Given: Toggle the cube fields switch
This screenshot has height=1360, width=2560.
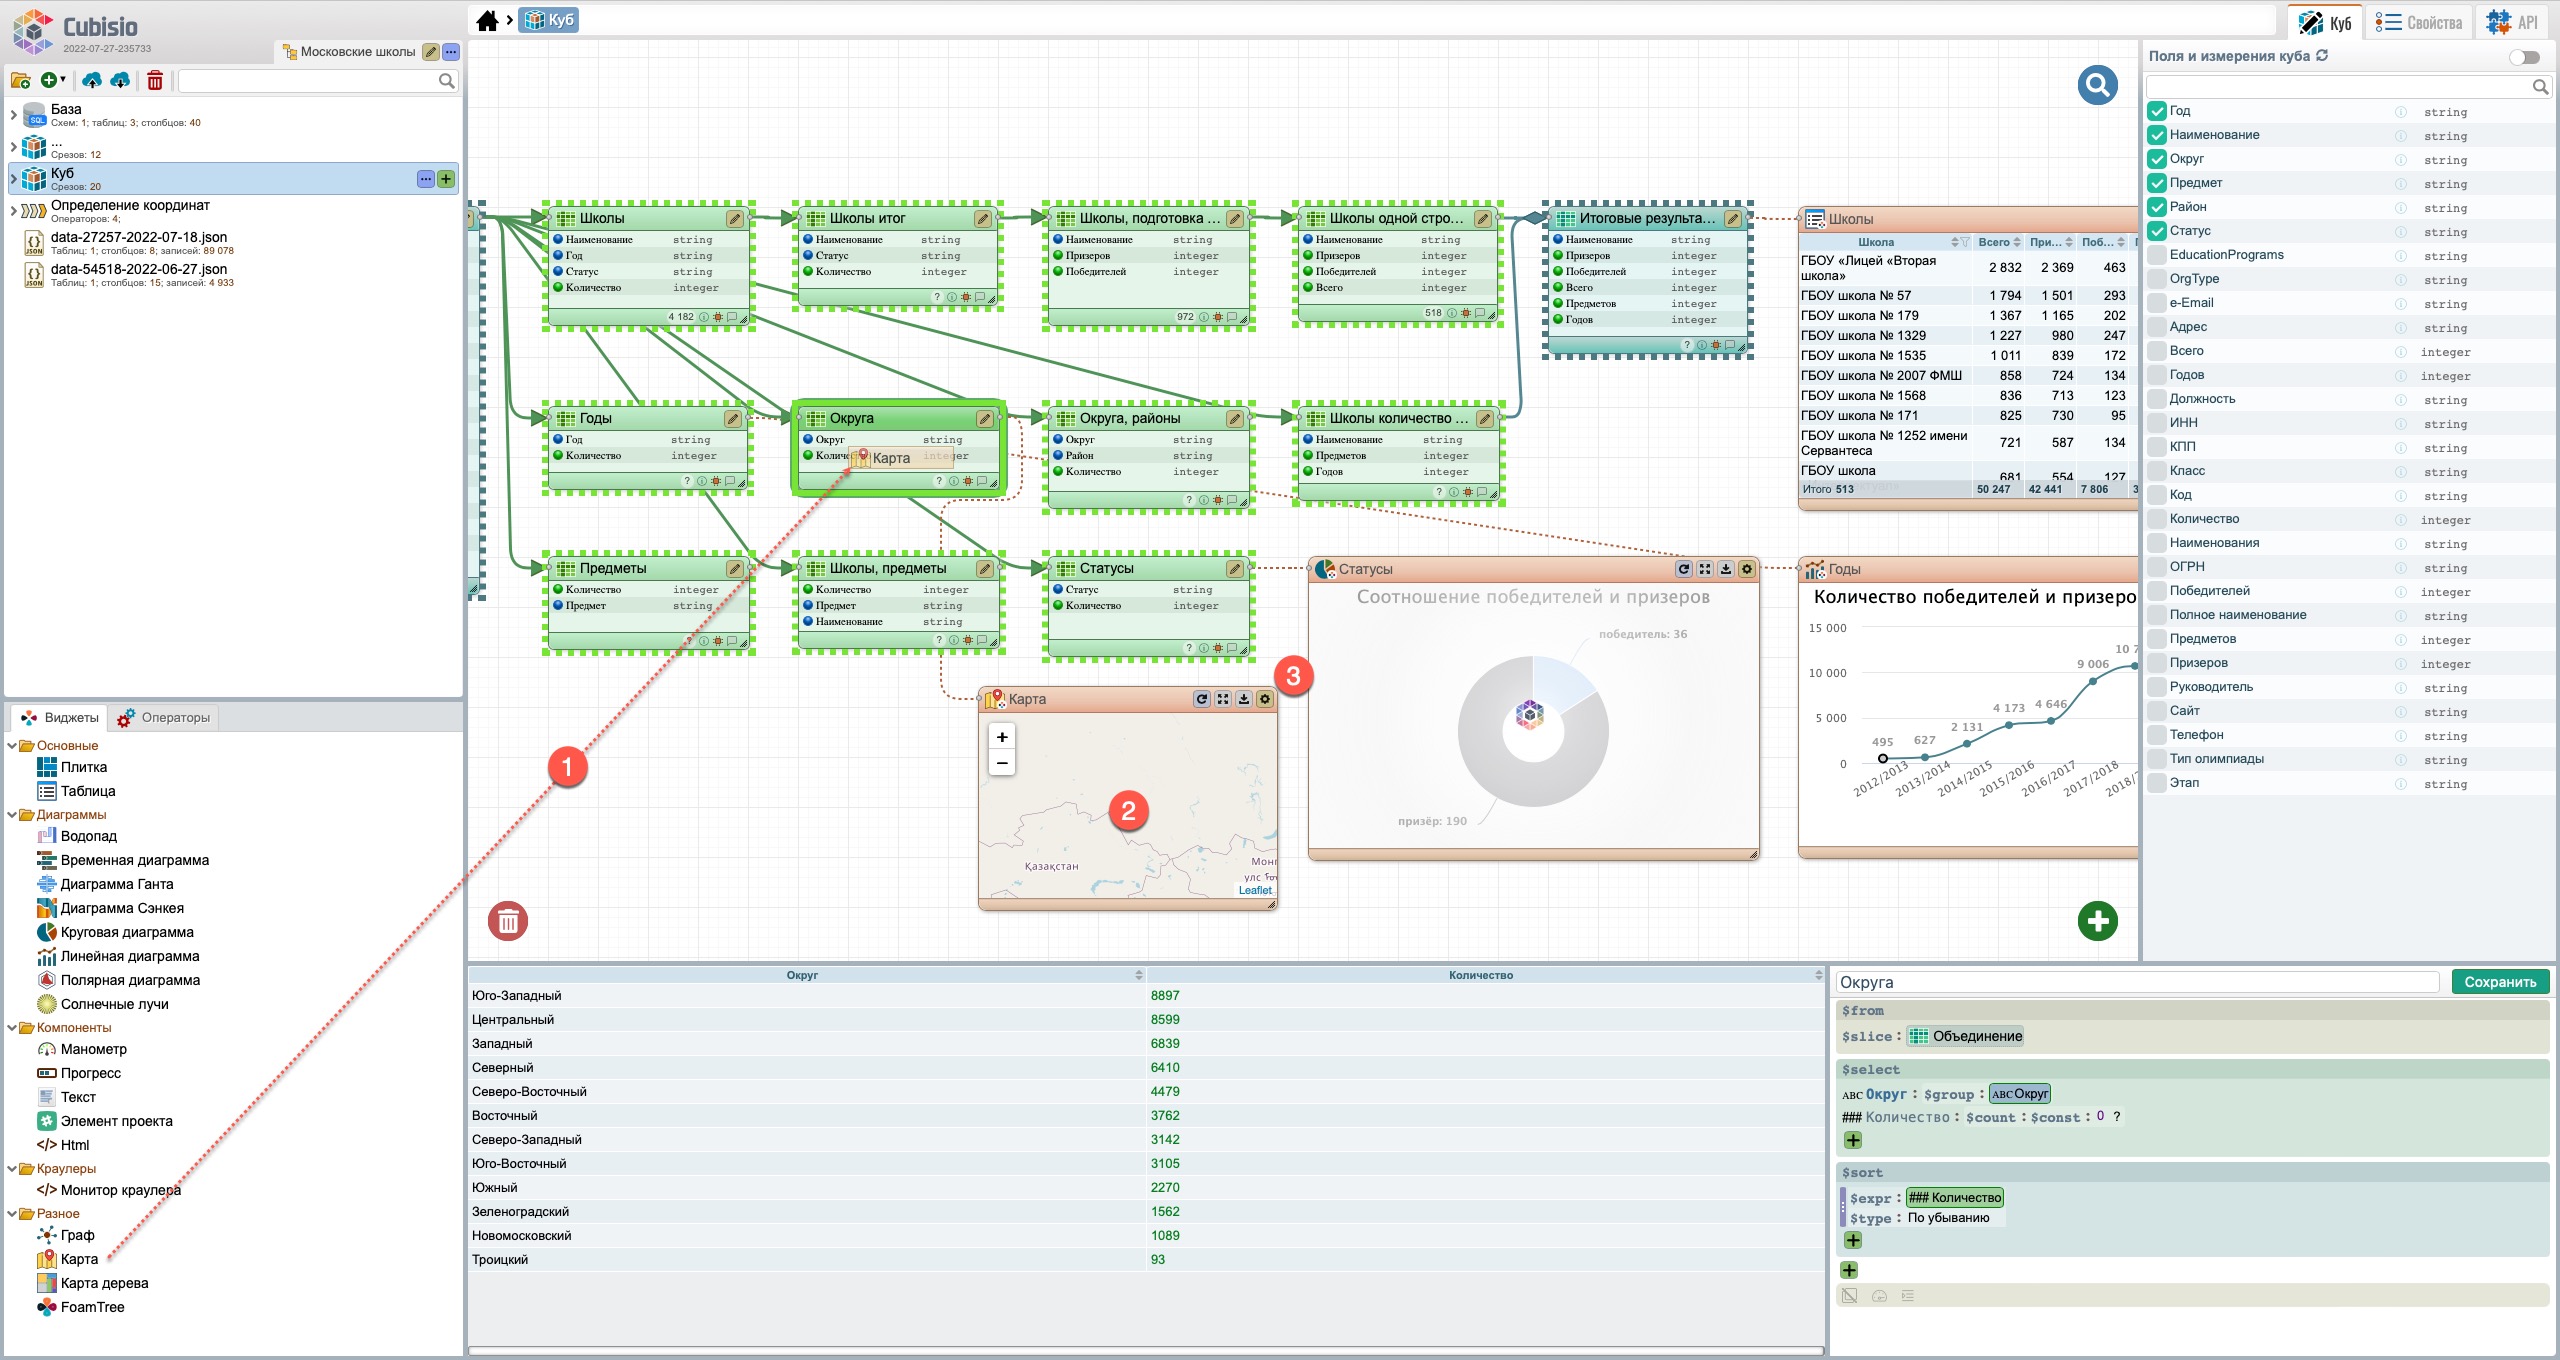Looking at the screenshot, I should coord(2524,57).
